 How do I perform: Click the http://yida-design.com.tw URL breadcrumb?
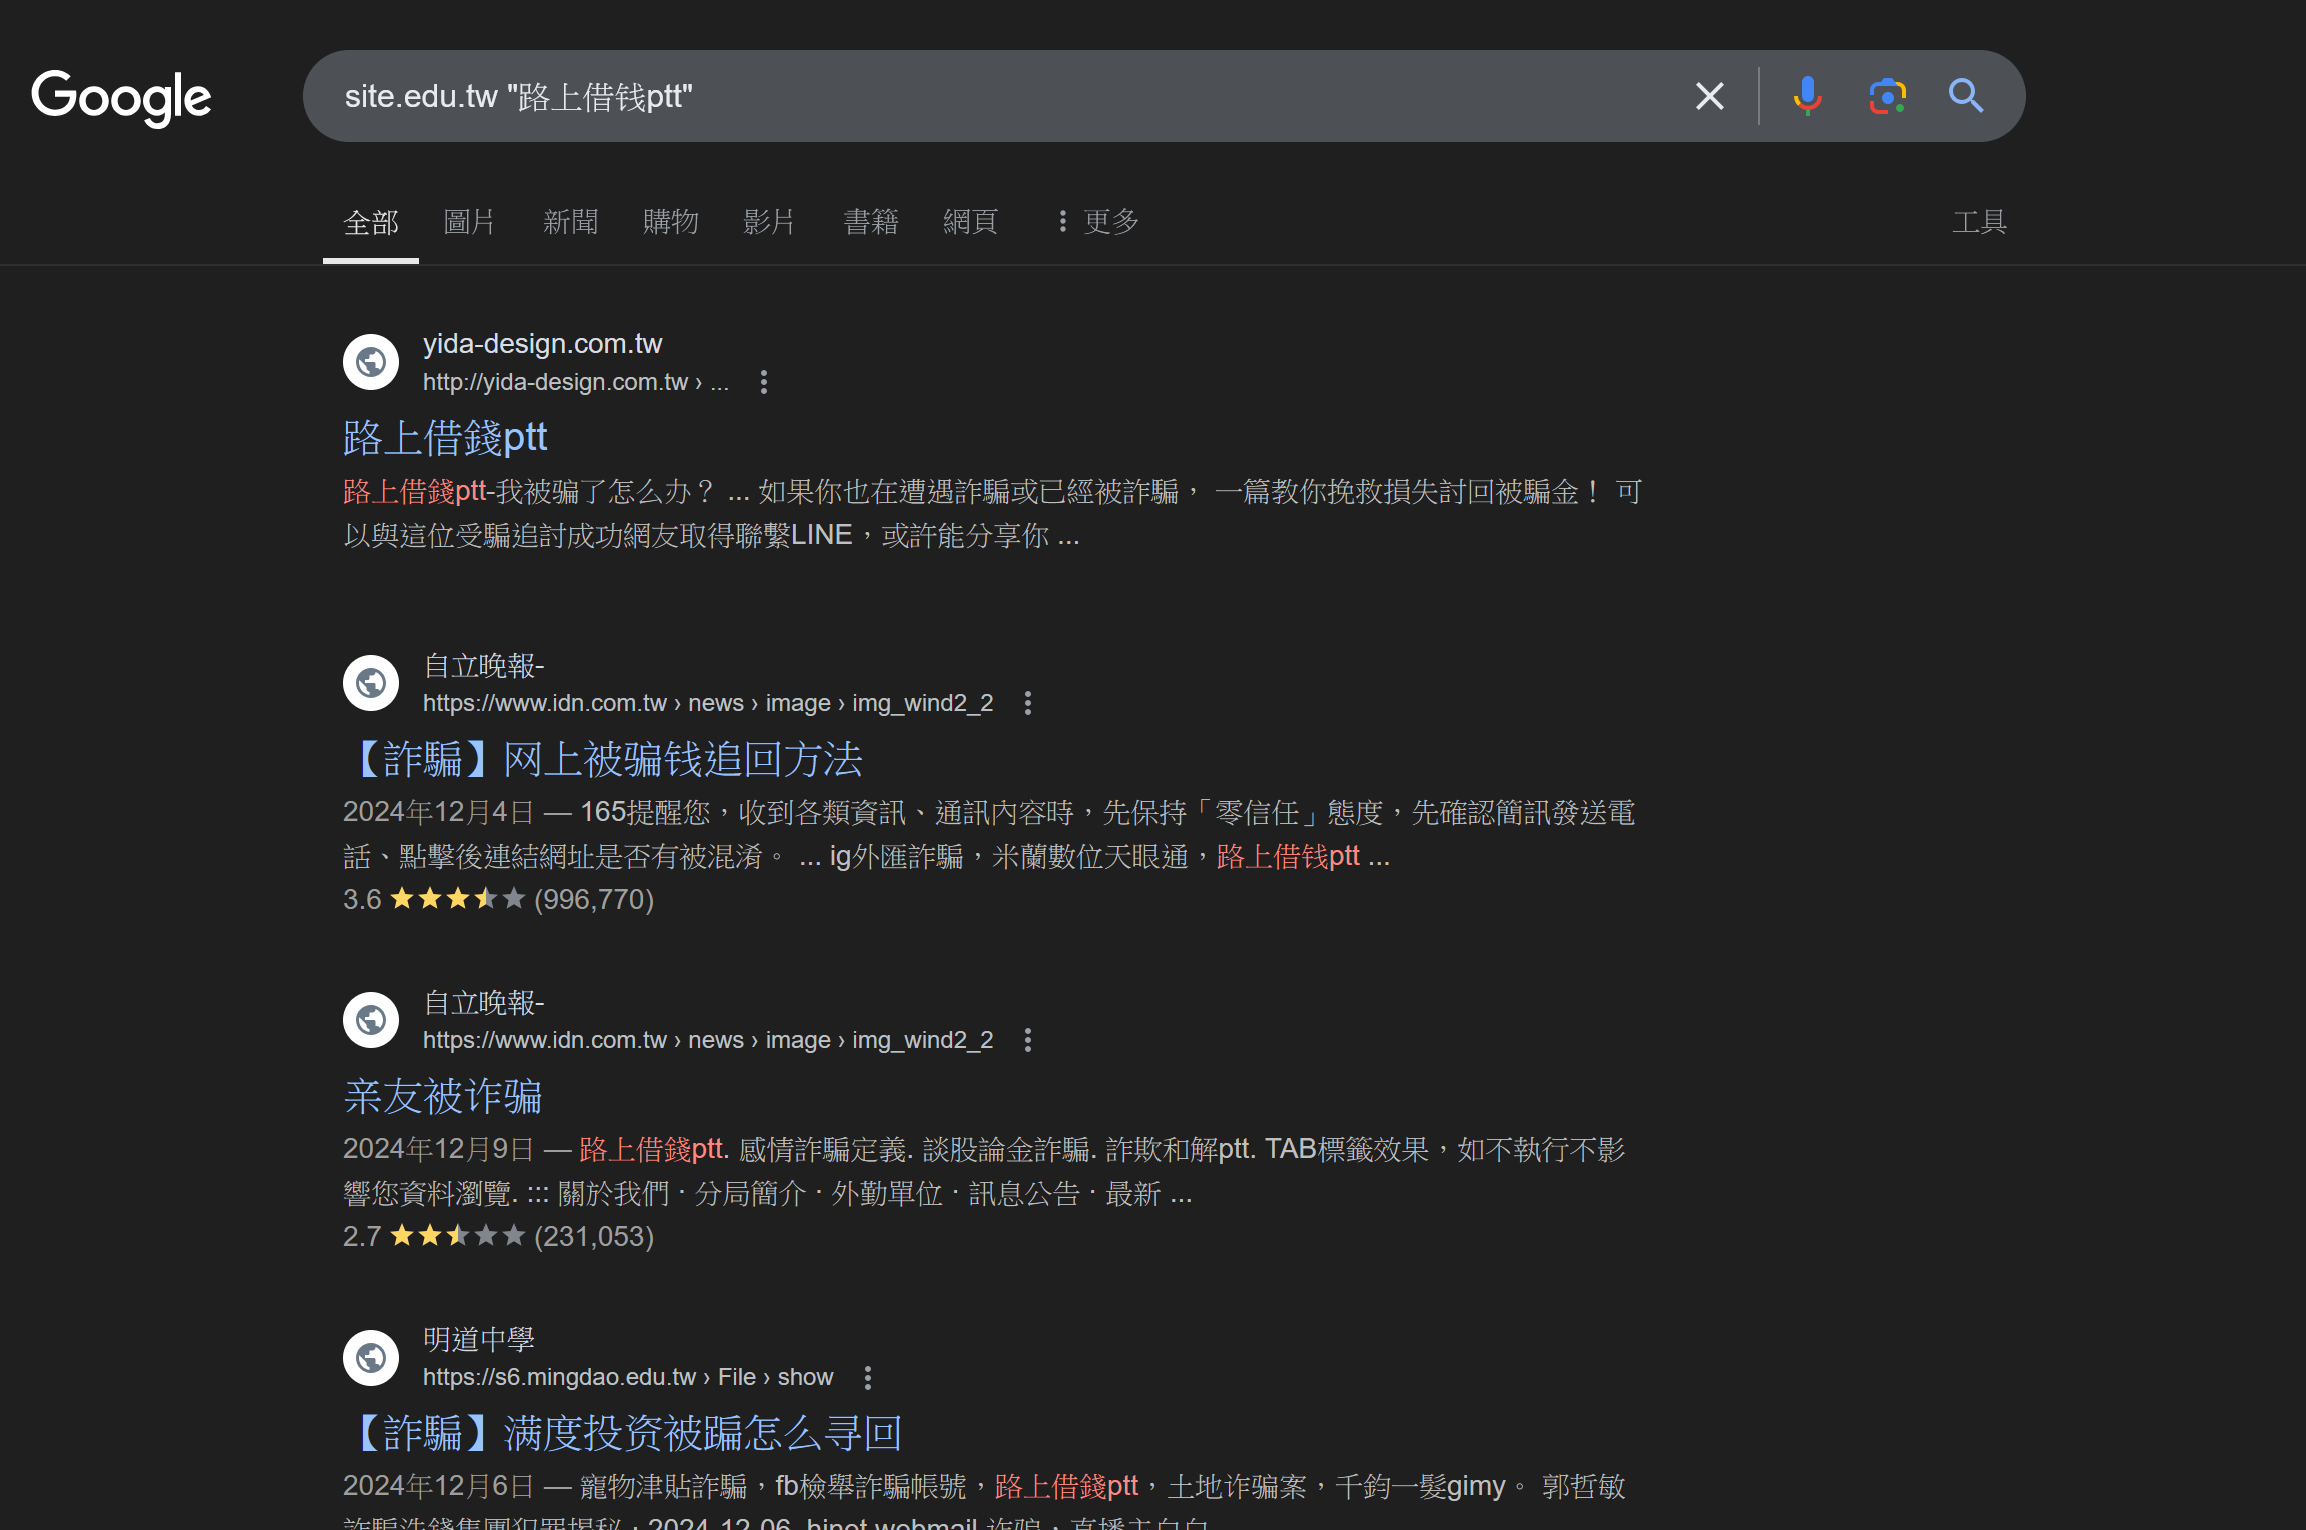pos(575,382)
